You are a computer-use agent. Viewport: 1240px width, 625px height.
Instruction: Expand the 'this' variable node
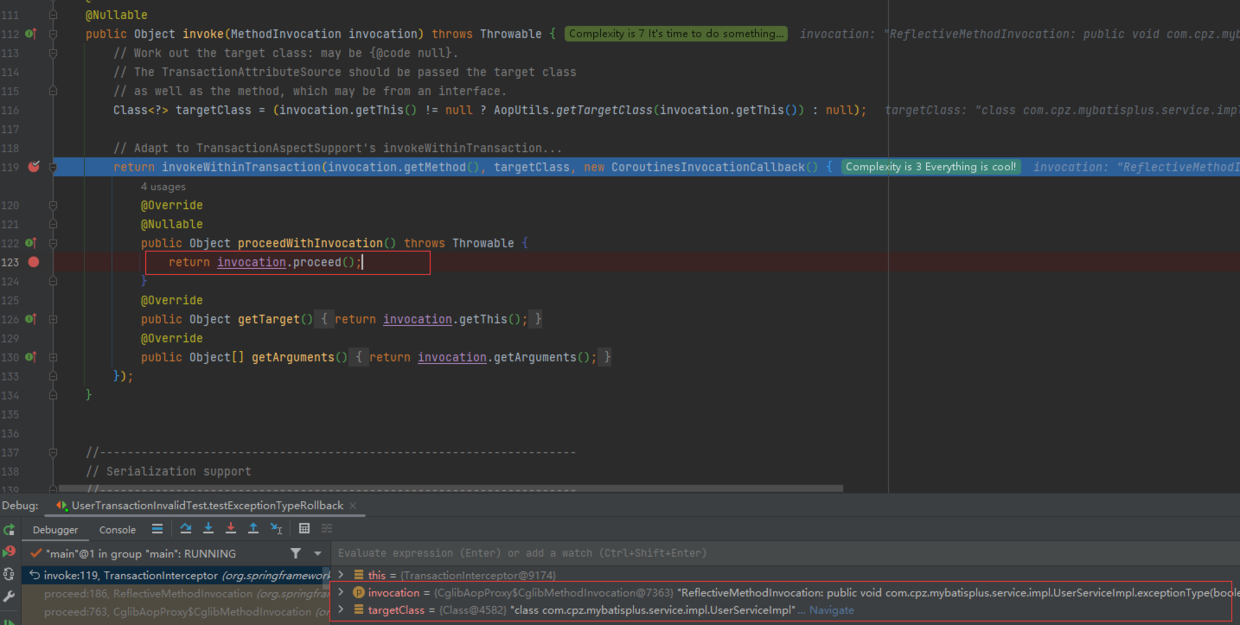341,575
